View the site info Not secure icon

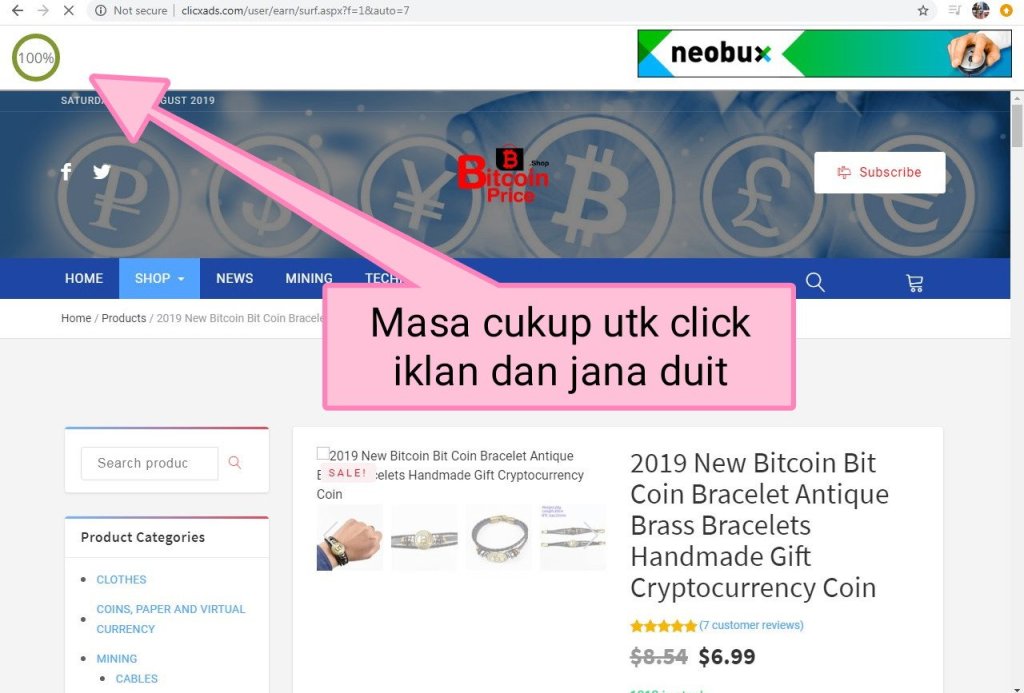(x=101, y=10)
